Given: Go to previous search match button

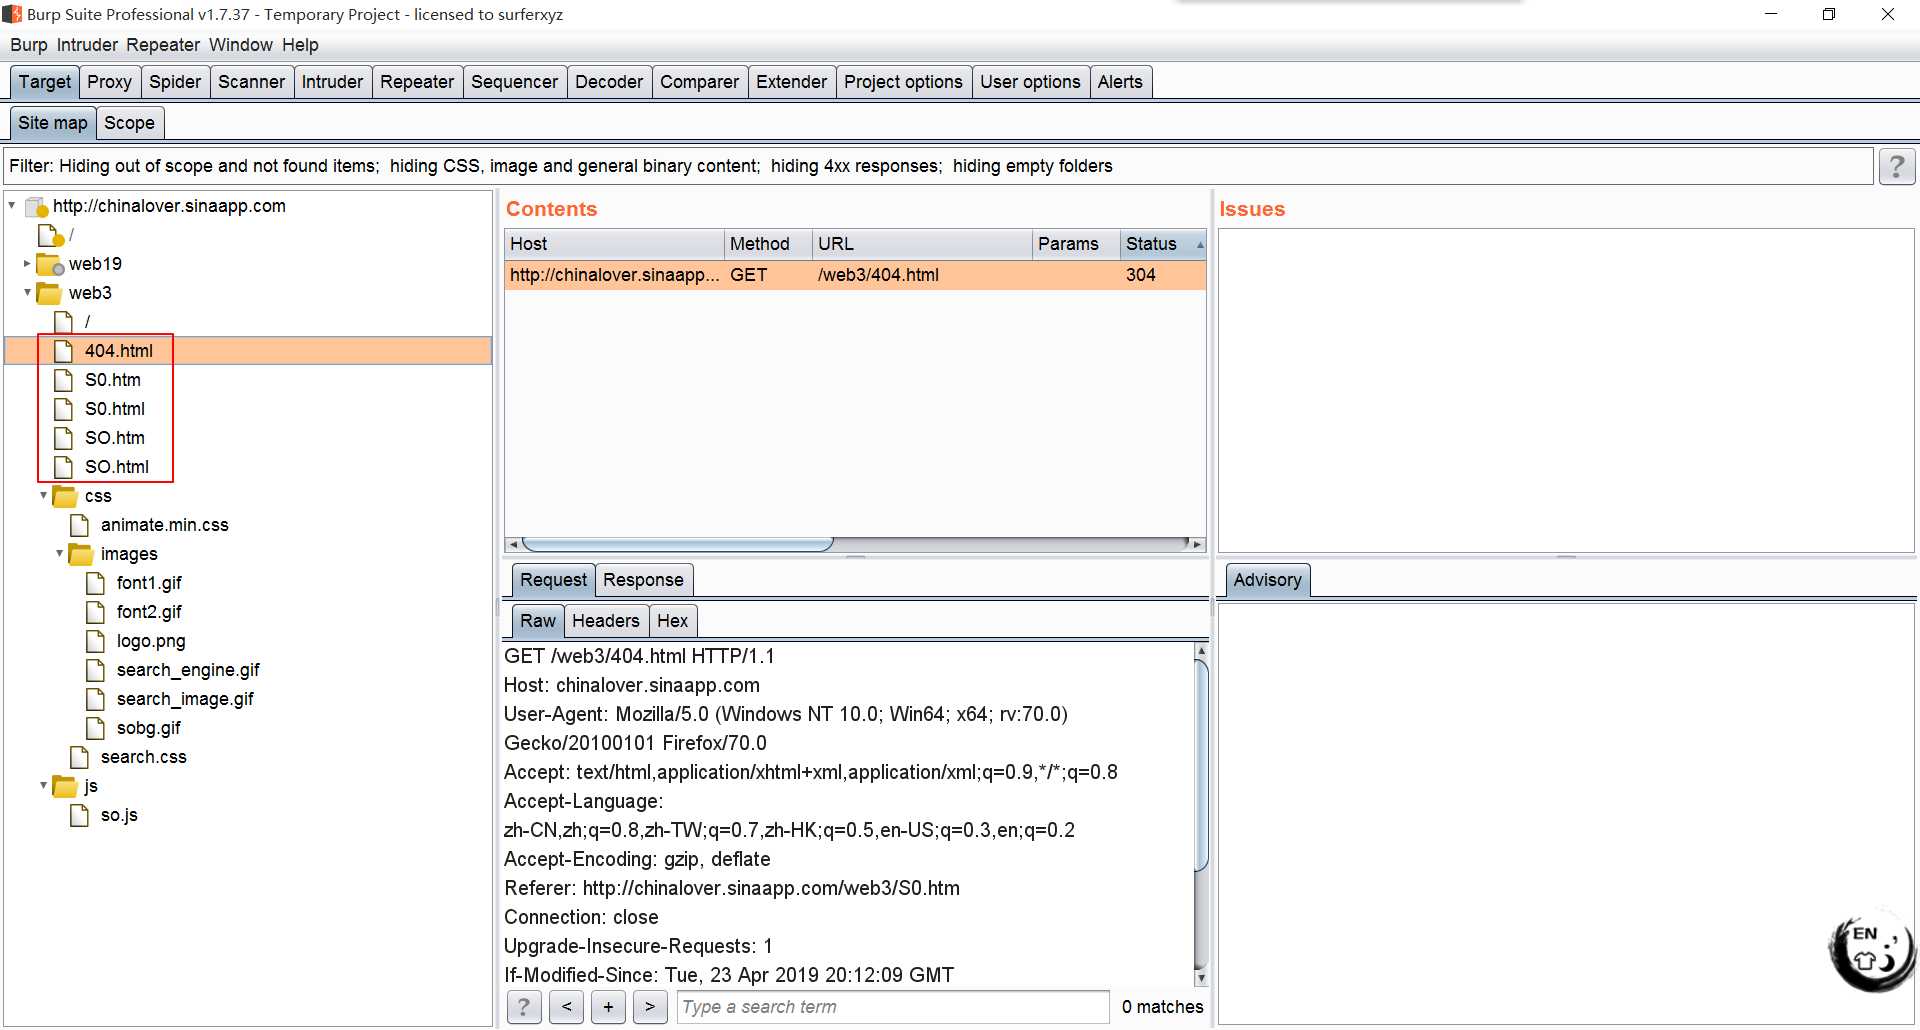Looking at the screenshot, I should coord(566,1007).
